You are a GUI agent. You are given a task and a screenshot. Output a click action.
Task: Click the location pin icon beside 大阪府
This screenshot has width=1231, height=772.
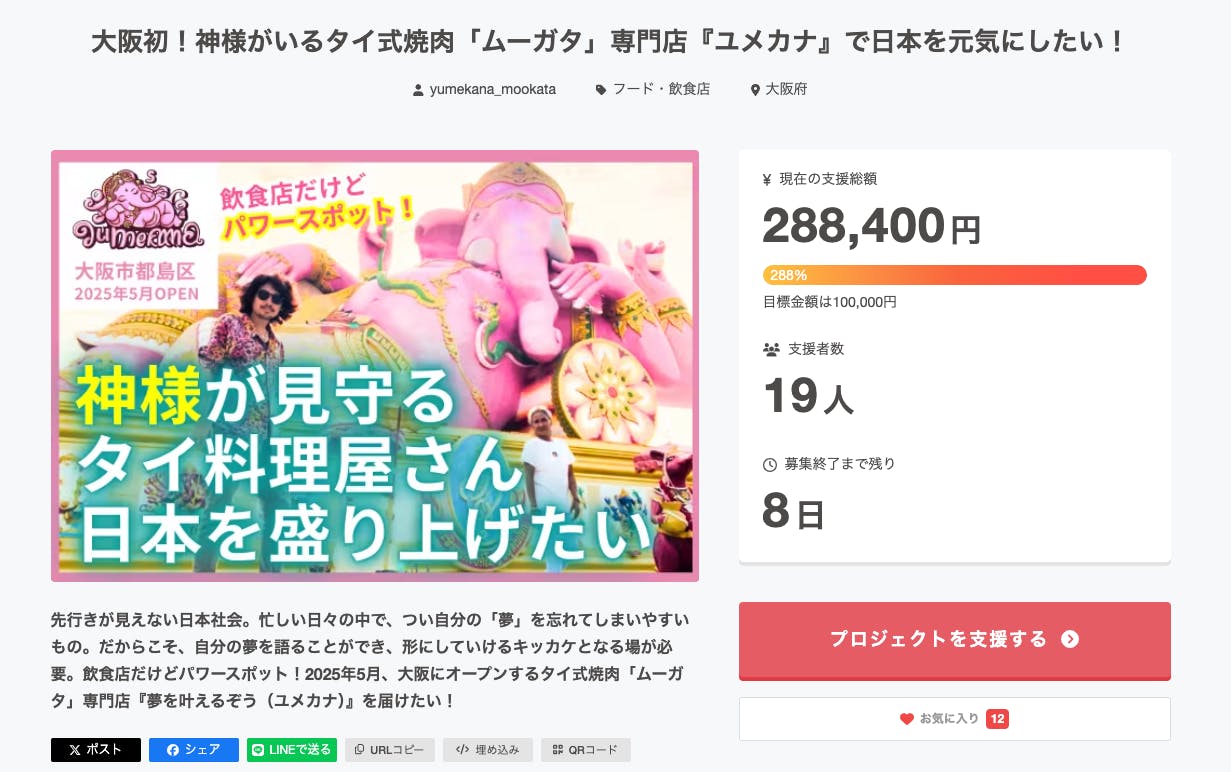pyautogui.click(x=755, y=90)
